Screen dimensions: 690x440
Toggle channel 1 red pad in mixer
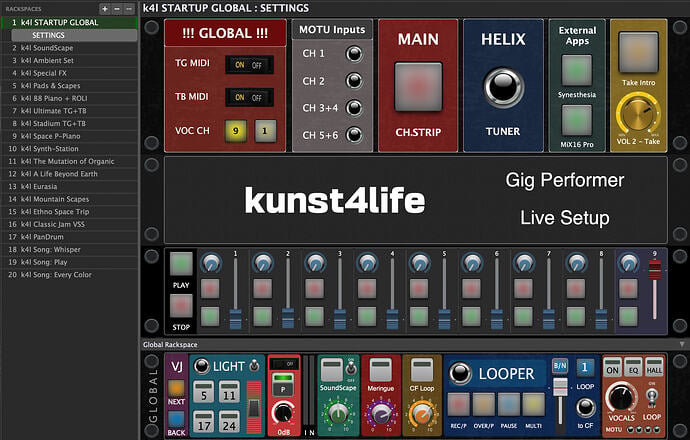(210, 289)
